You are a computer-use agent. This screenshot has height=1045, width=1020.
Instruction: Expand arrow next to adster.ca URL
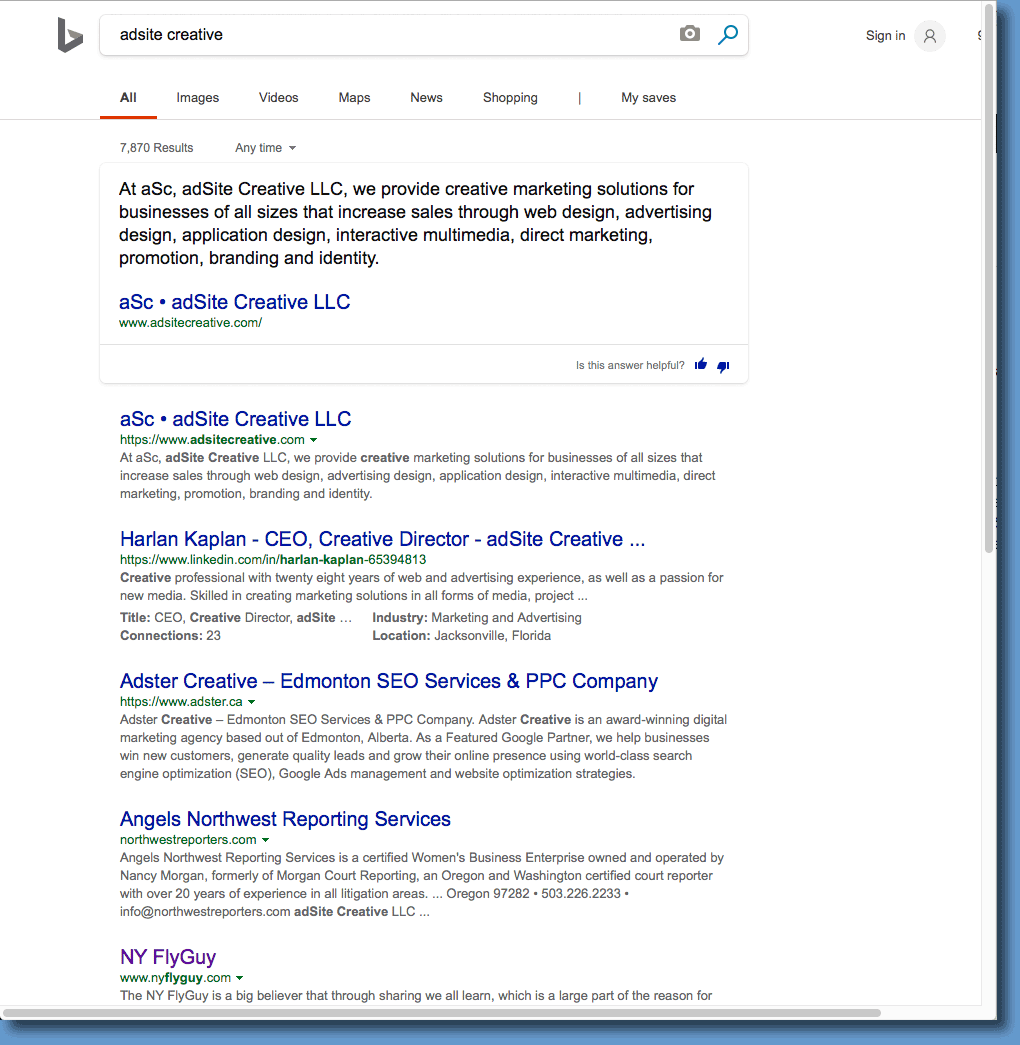251,702
